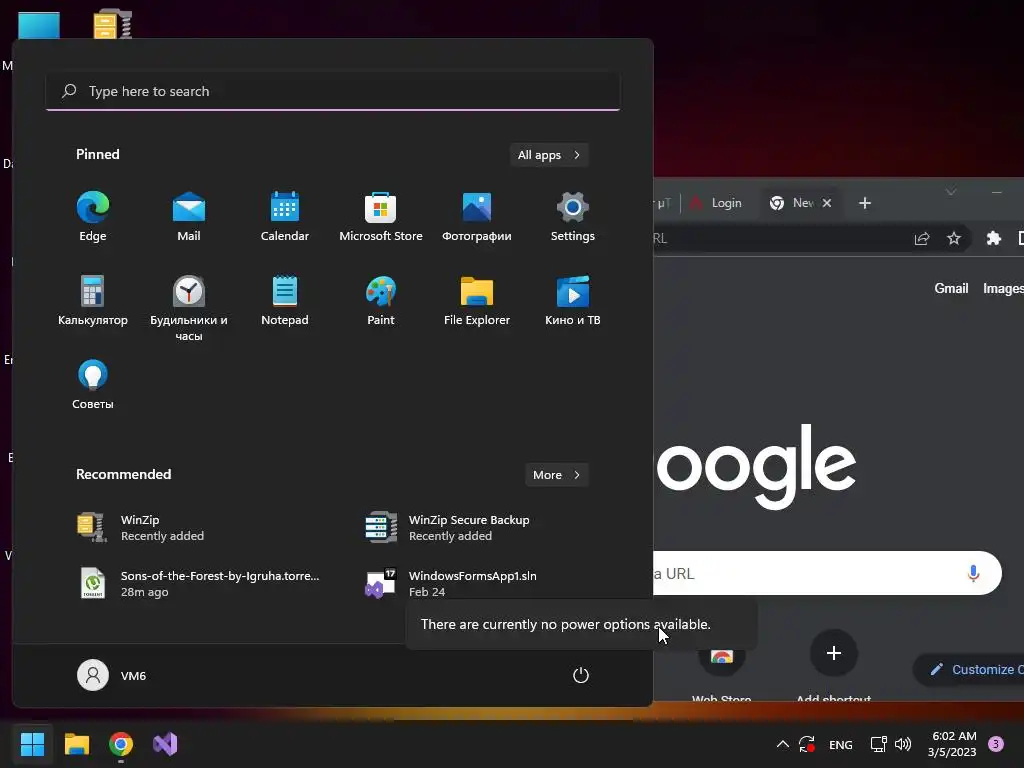Click the Start menu power button

(581, 675)
